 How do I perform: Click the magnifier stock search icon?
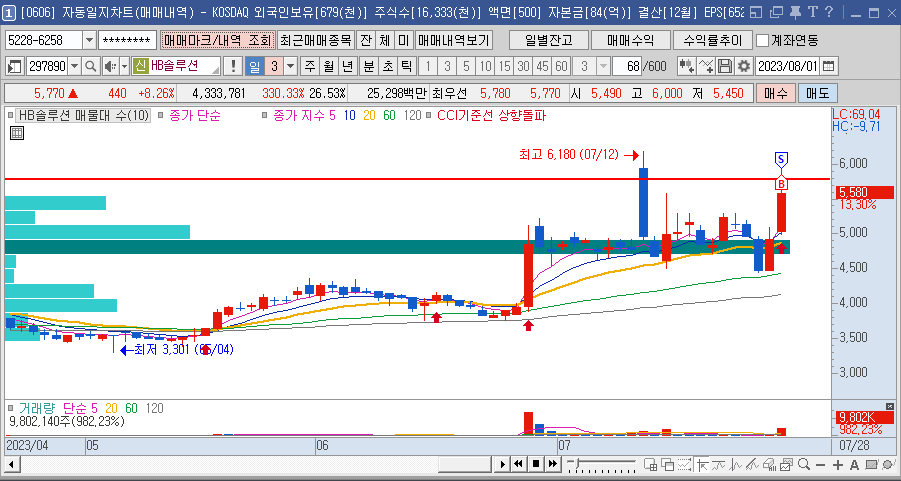click(x=90, y=66)
